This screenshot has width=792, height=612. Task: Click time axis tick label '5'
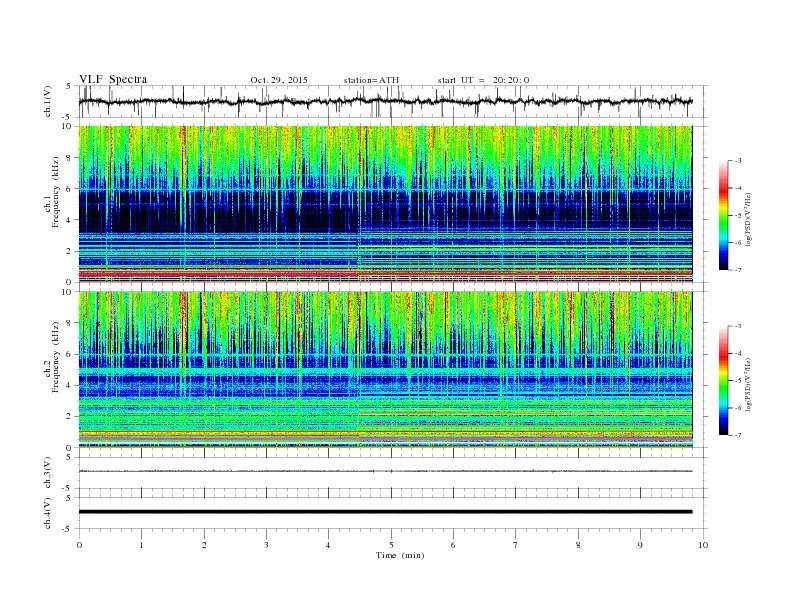(391, 545)
